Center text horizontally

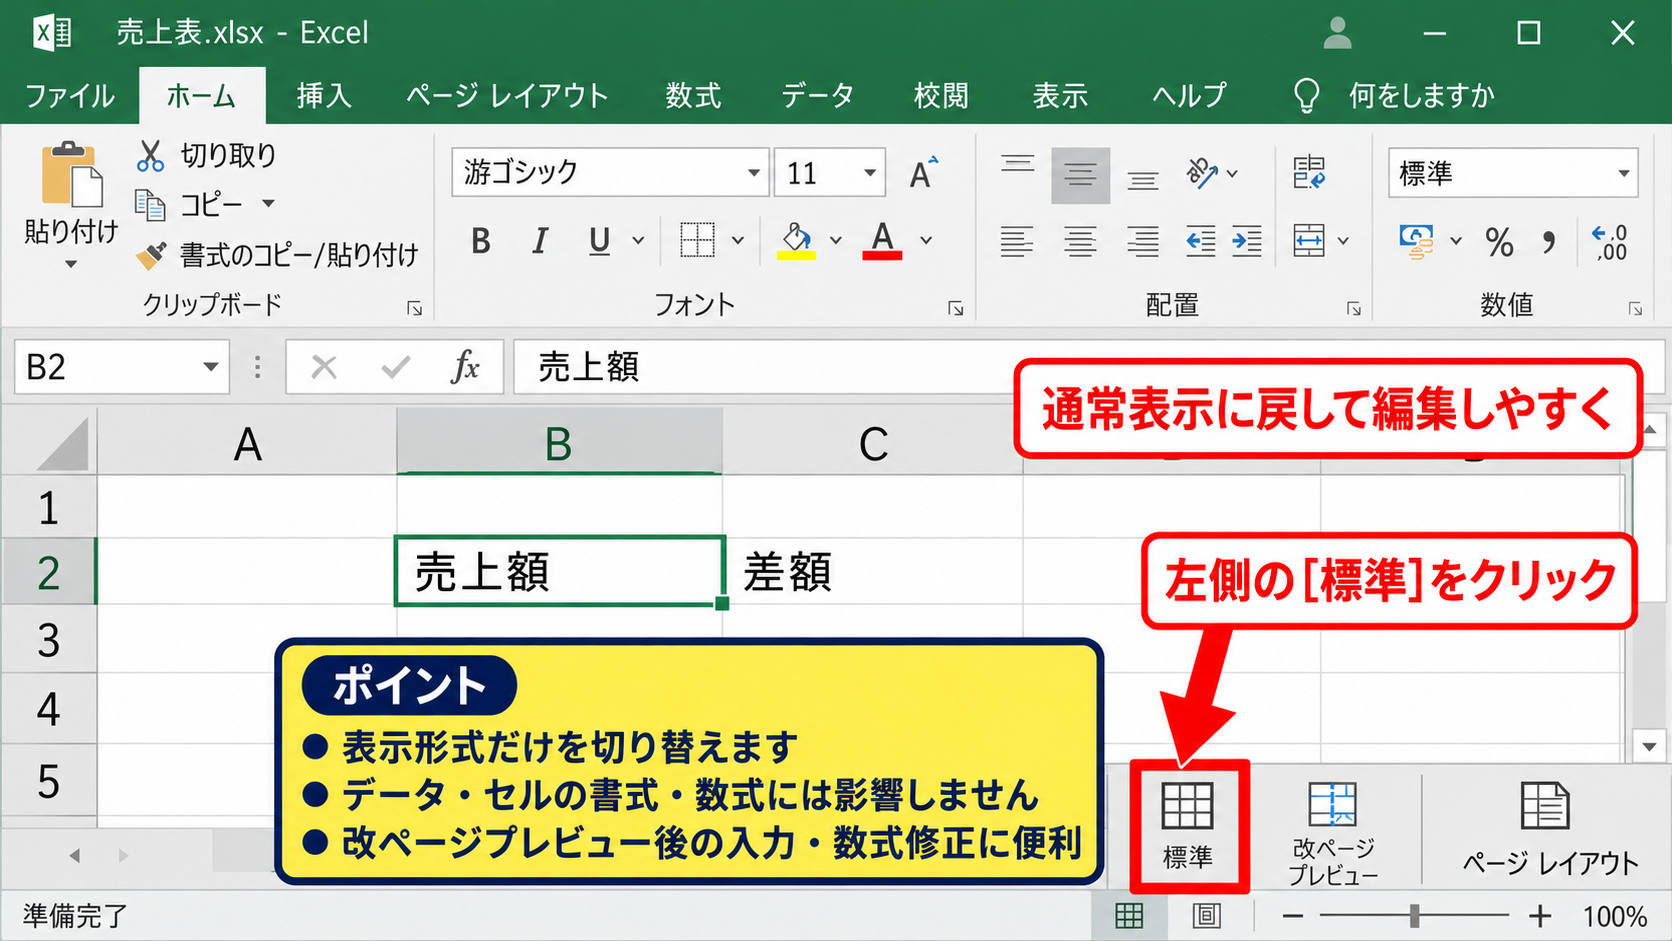click(x=1080, y=241)
